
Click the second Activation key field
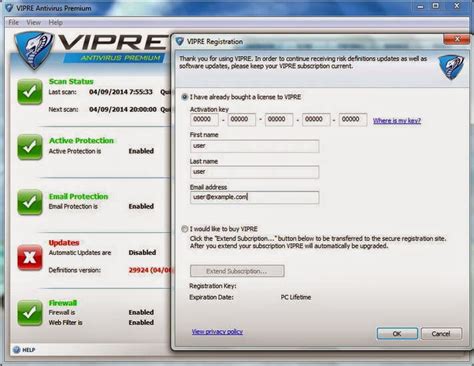(242, 120)
